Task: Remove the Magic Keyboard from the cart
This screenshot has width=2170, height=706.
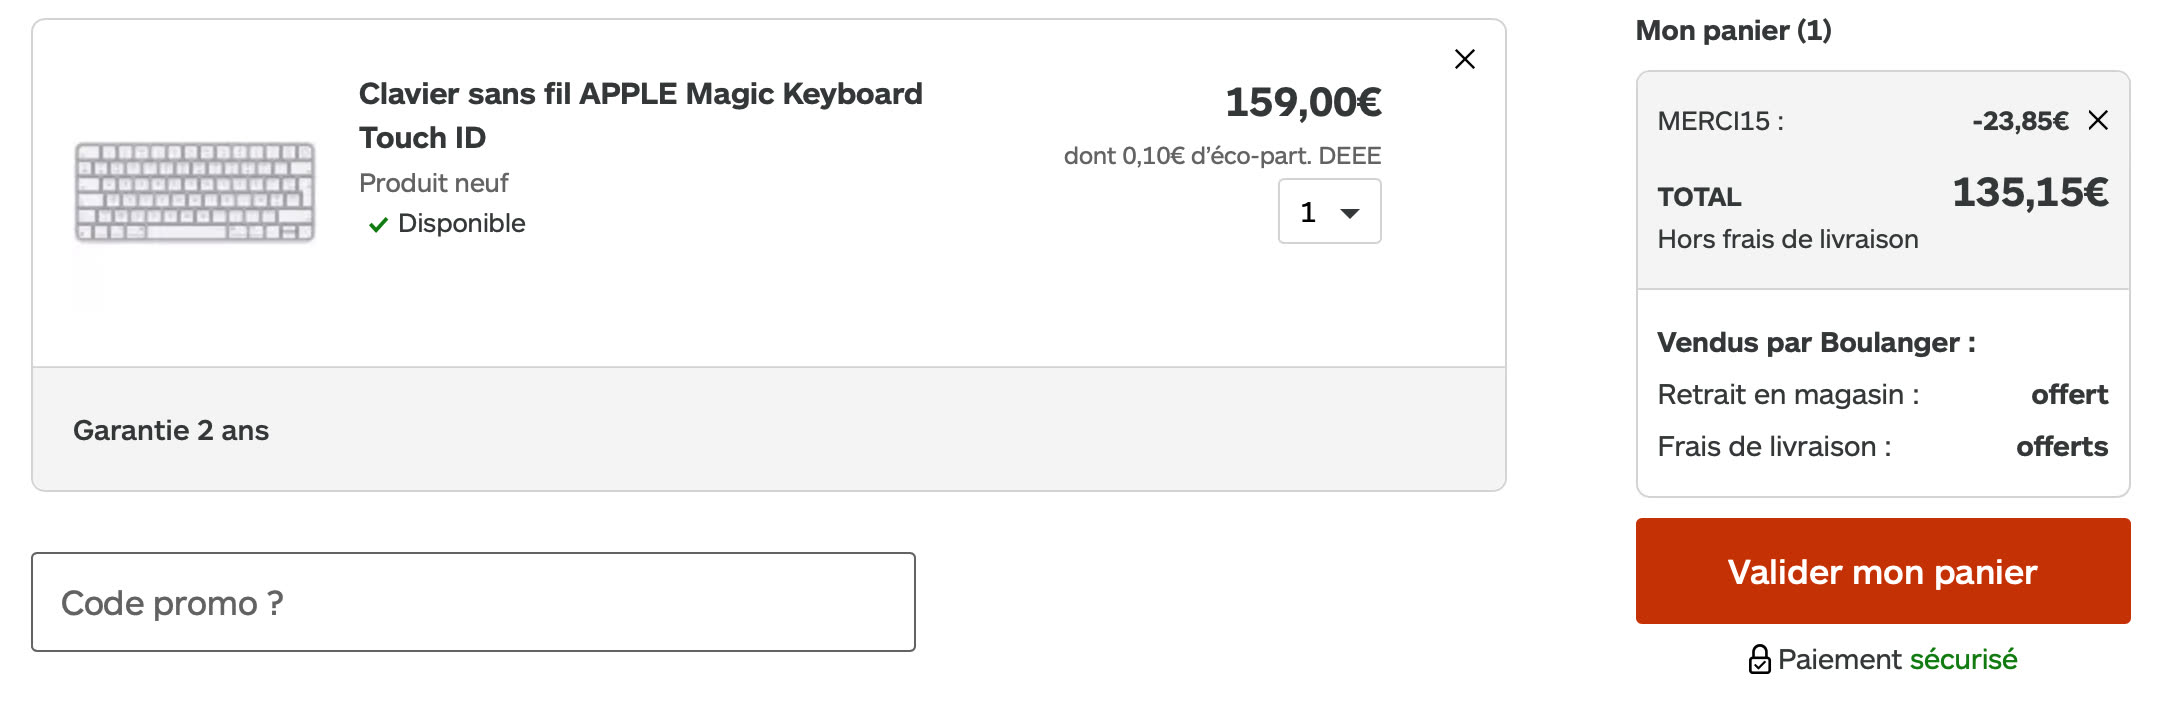Action: click(1464, 59)
